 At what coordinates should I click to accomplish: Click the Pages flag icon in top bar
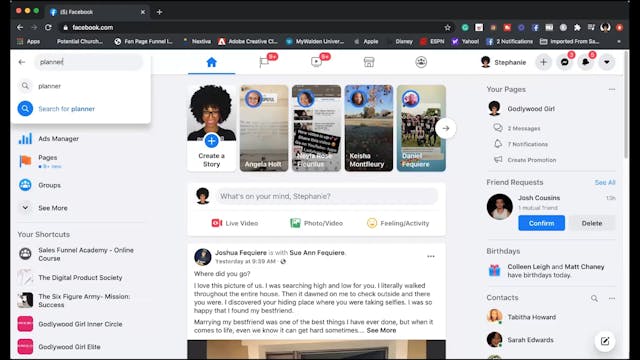264,62
